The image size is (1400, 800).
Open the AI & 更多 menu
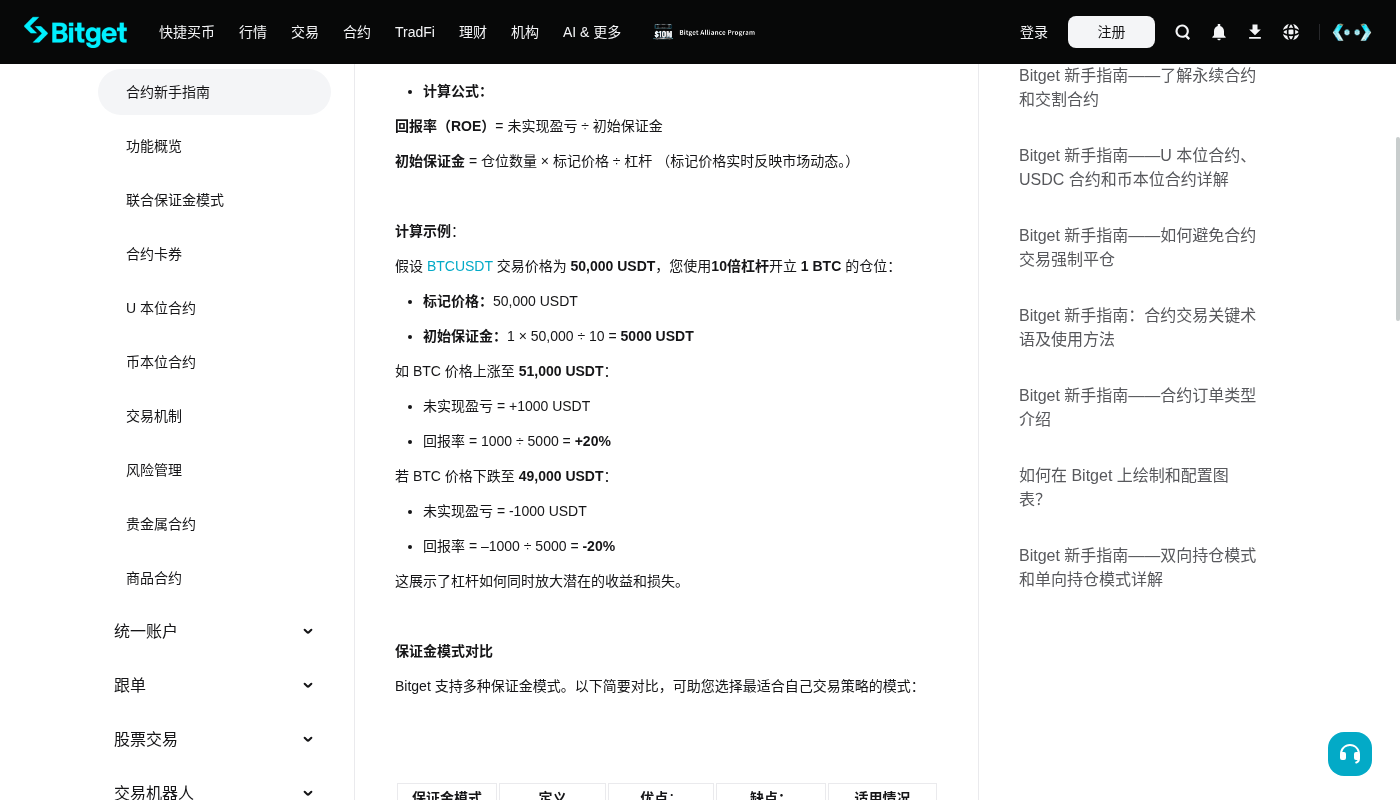(x=592, y=32)
